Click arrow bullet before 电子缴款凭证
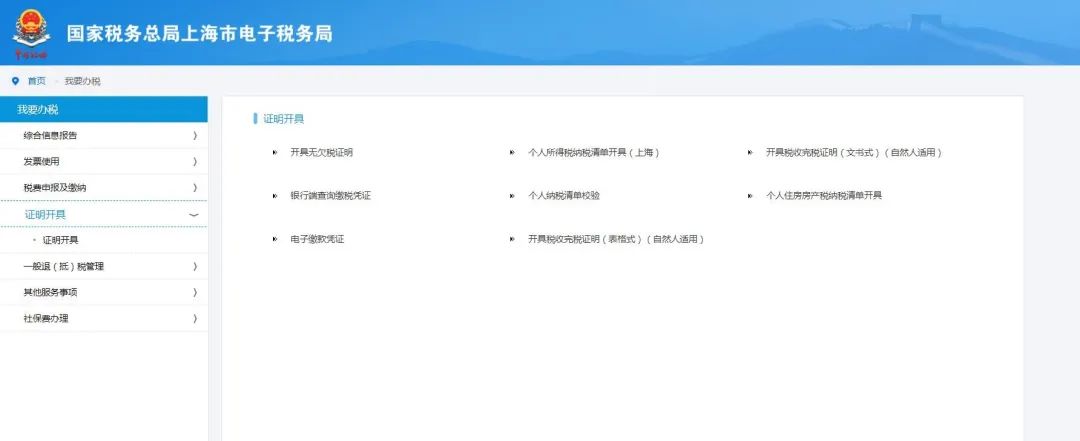 tap(275, 239)
